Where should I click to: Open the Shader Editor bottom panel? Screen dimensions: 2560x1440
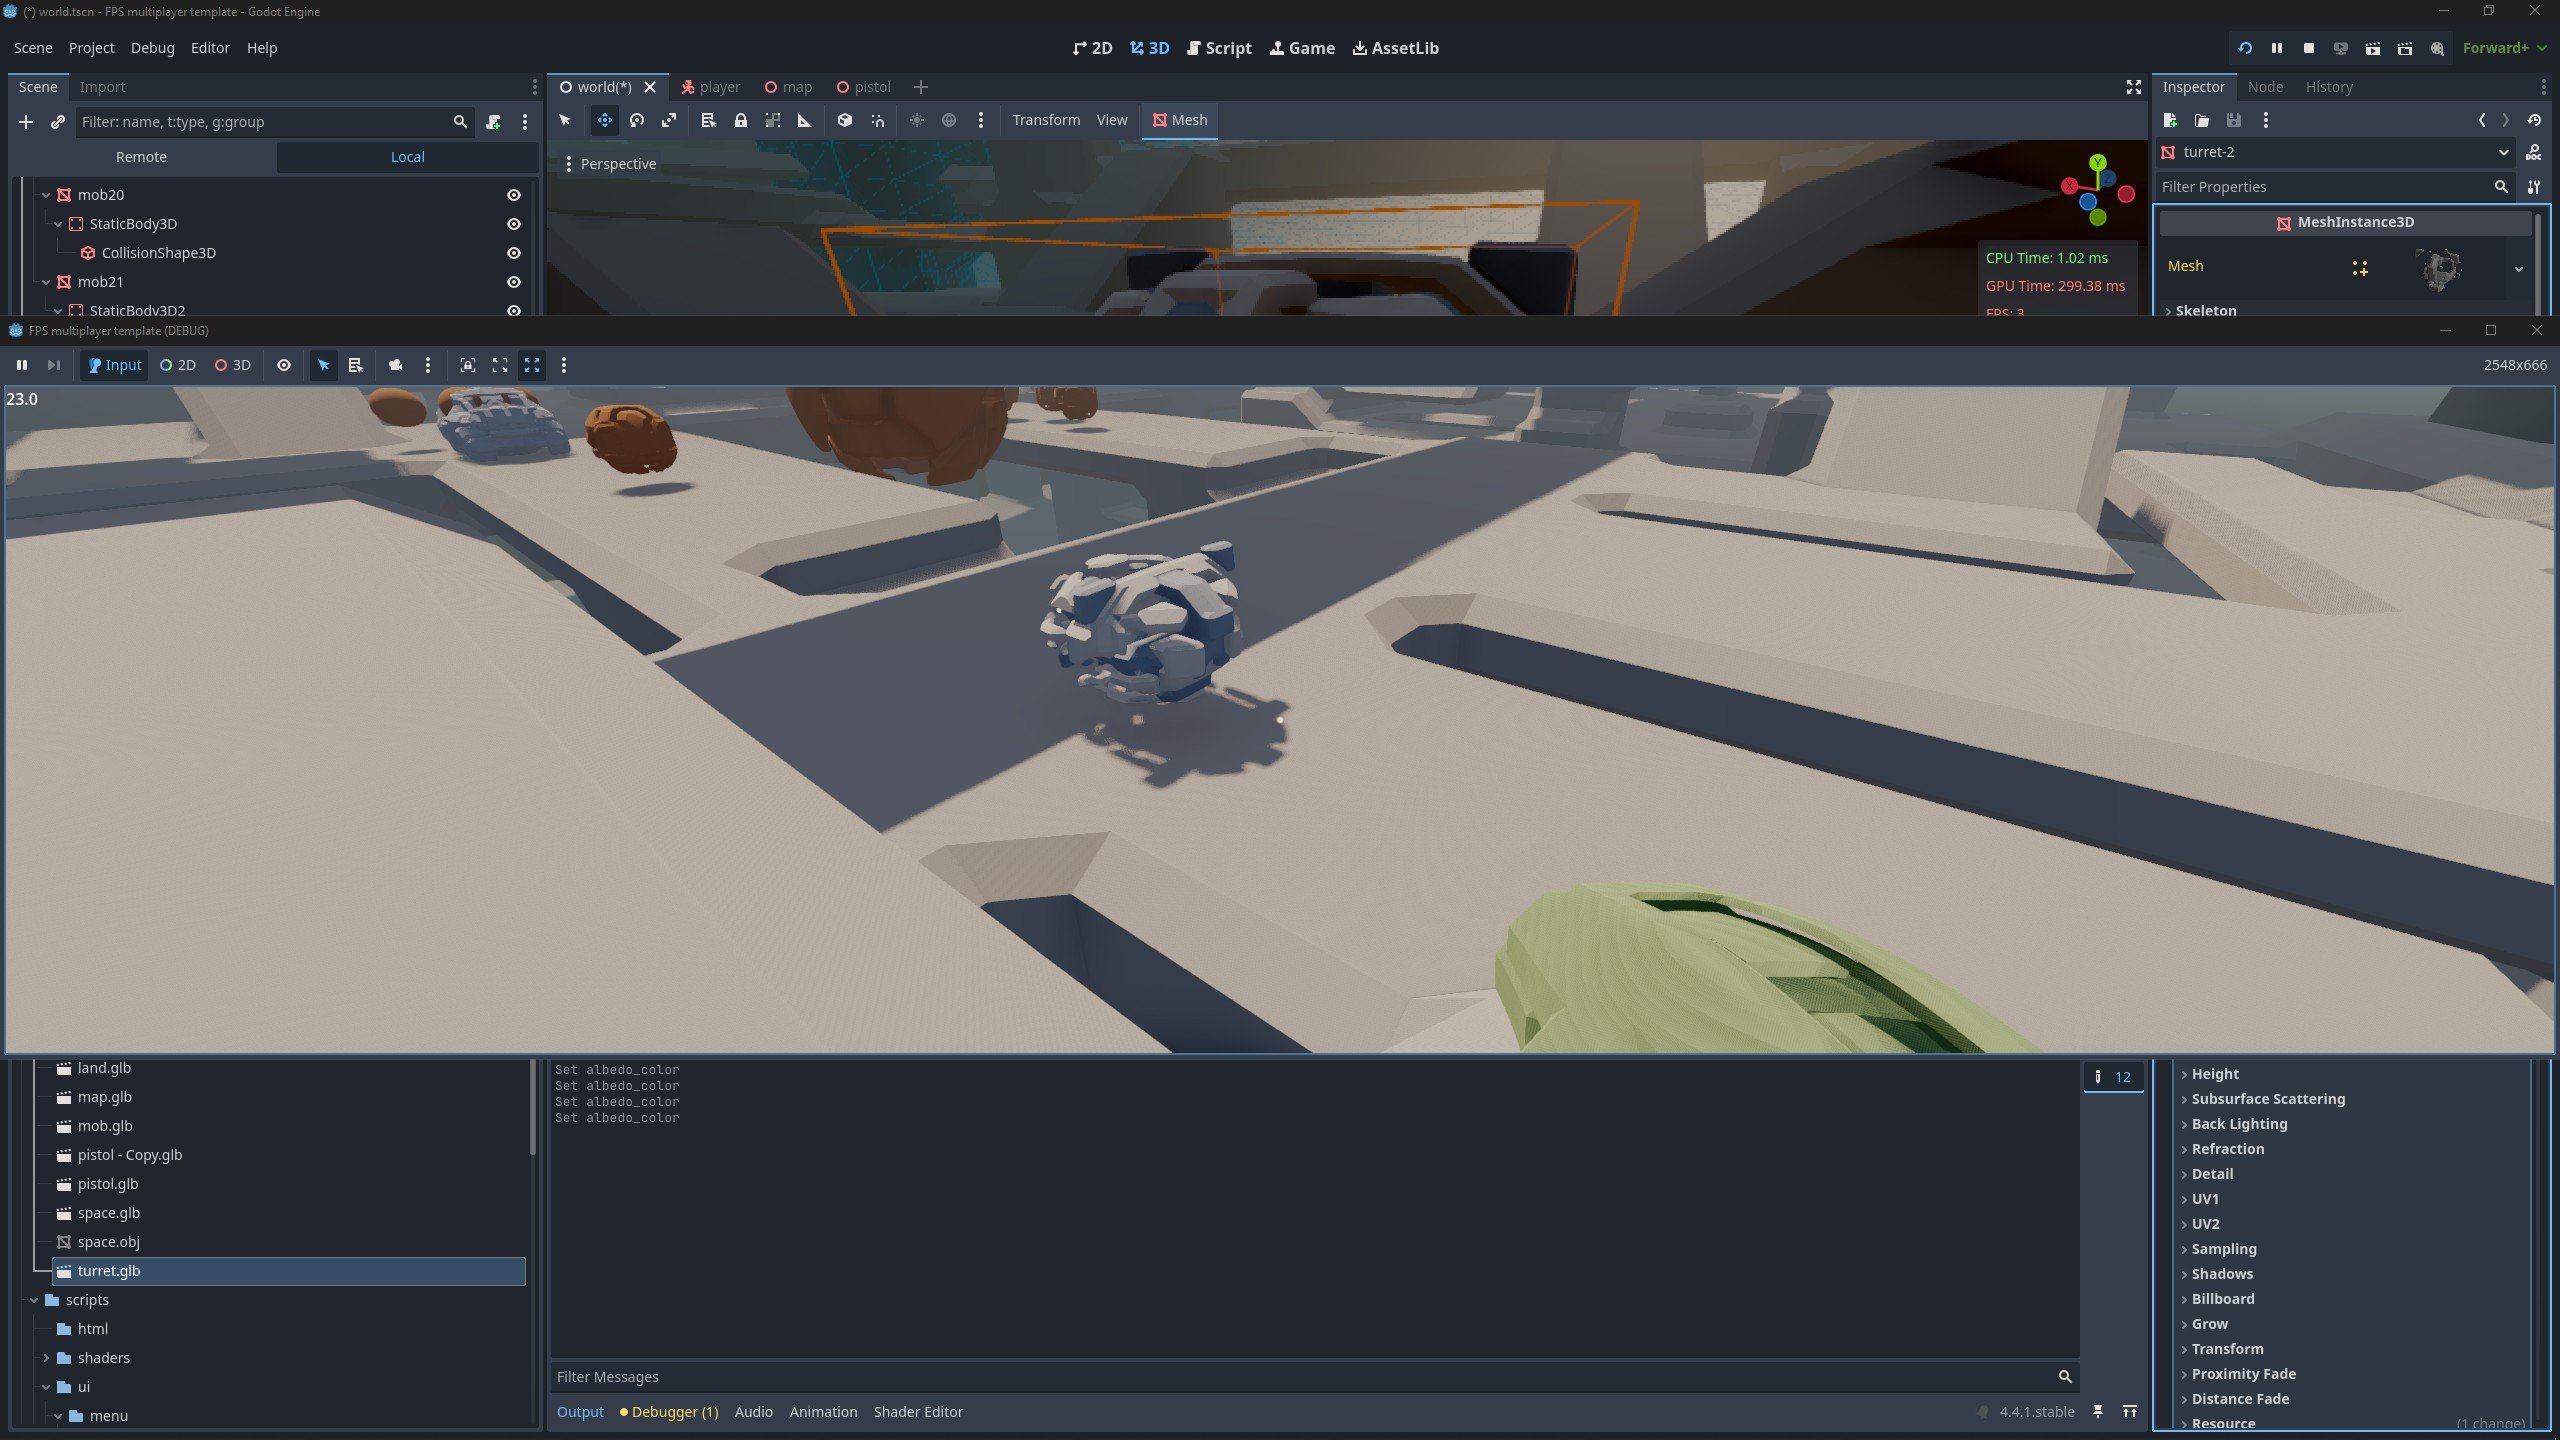(x=918, y=1412)
